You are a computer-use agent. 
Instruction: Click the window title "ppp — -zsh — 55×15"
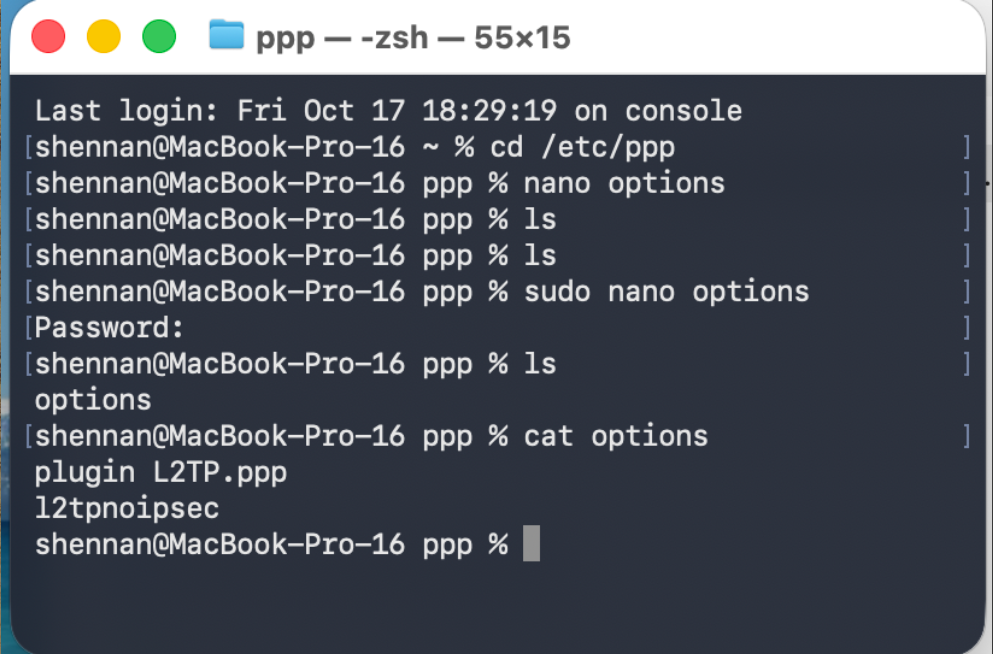[x=413, y=38]
